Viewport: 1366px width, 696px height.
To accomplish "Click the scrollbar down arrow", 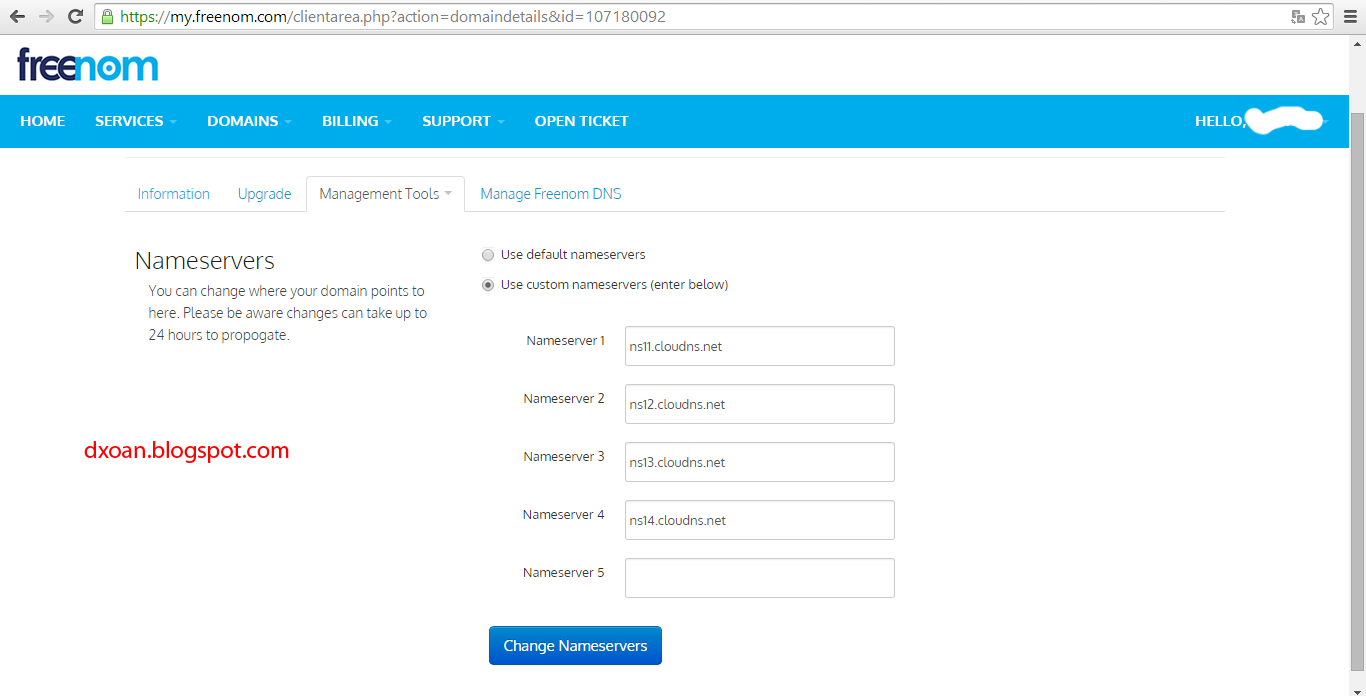I will (1357, 687).
